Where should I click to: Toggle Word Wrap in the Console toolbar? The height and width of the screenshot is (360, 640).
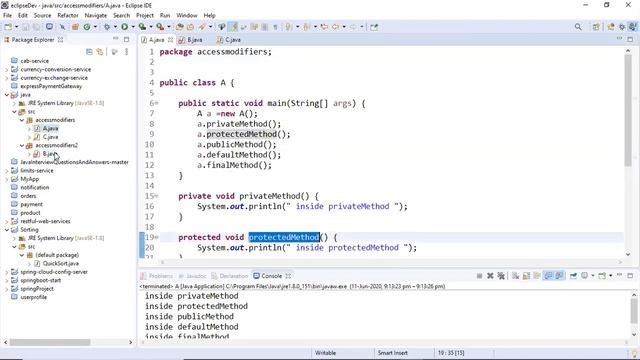pyautogui.click(x=537, y=276)
